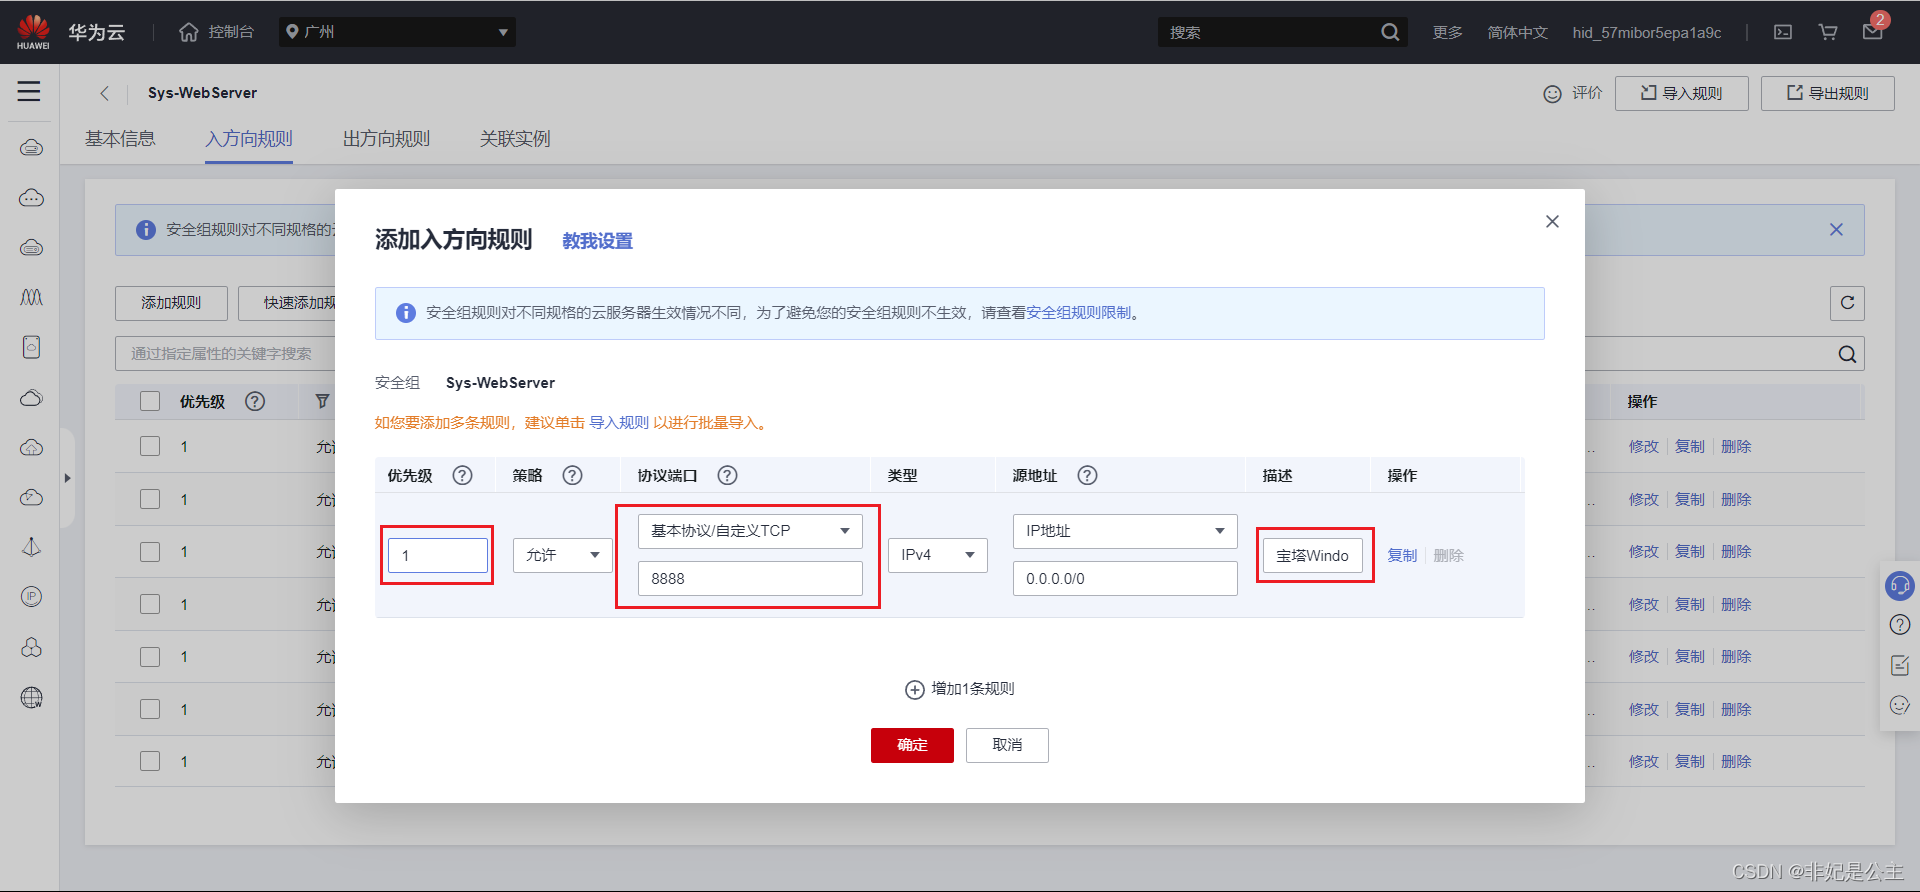This screenshot has height=892, width=1920.
Task: Switch to the 入方向规则 tab
Action: 249,139
